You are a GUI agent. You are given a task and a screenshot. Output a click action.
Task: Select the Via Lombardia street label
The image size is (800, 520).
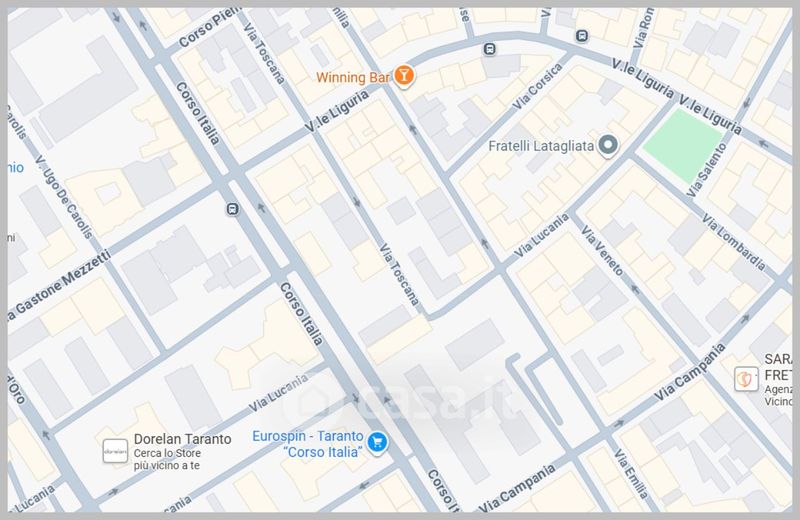733,242
